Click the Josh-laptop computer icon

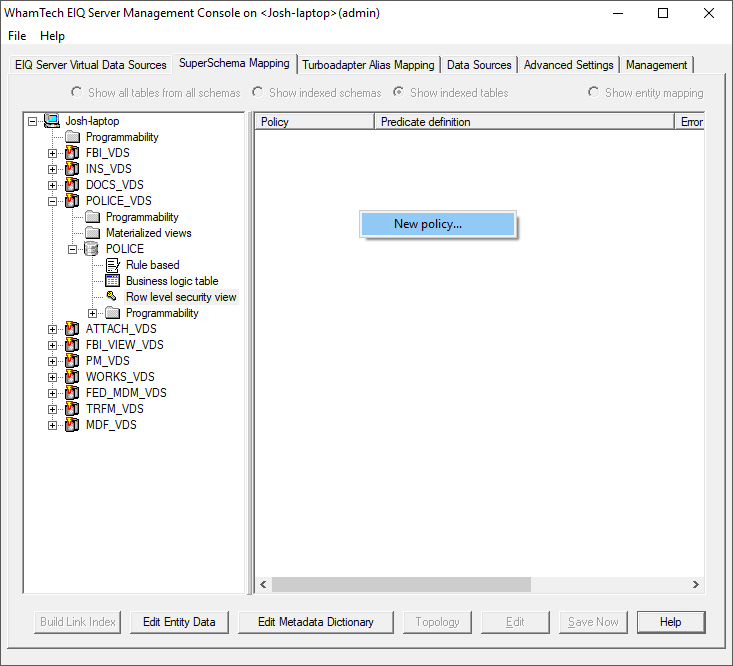coord(52,121)
